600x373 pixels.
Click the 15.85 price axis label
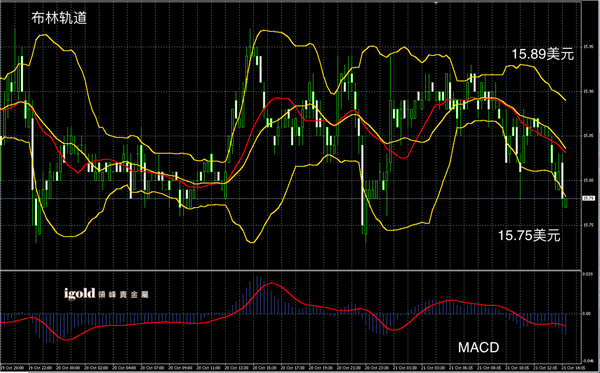[x=588, y=136]
